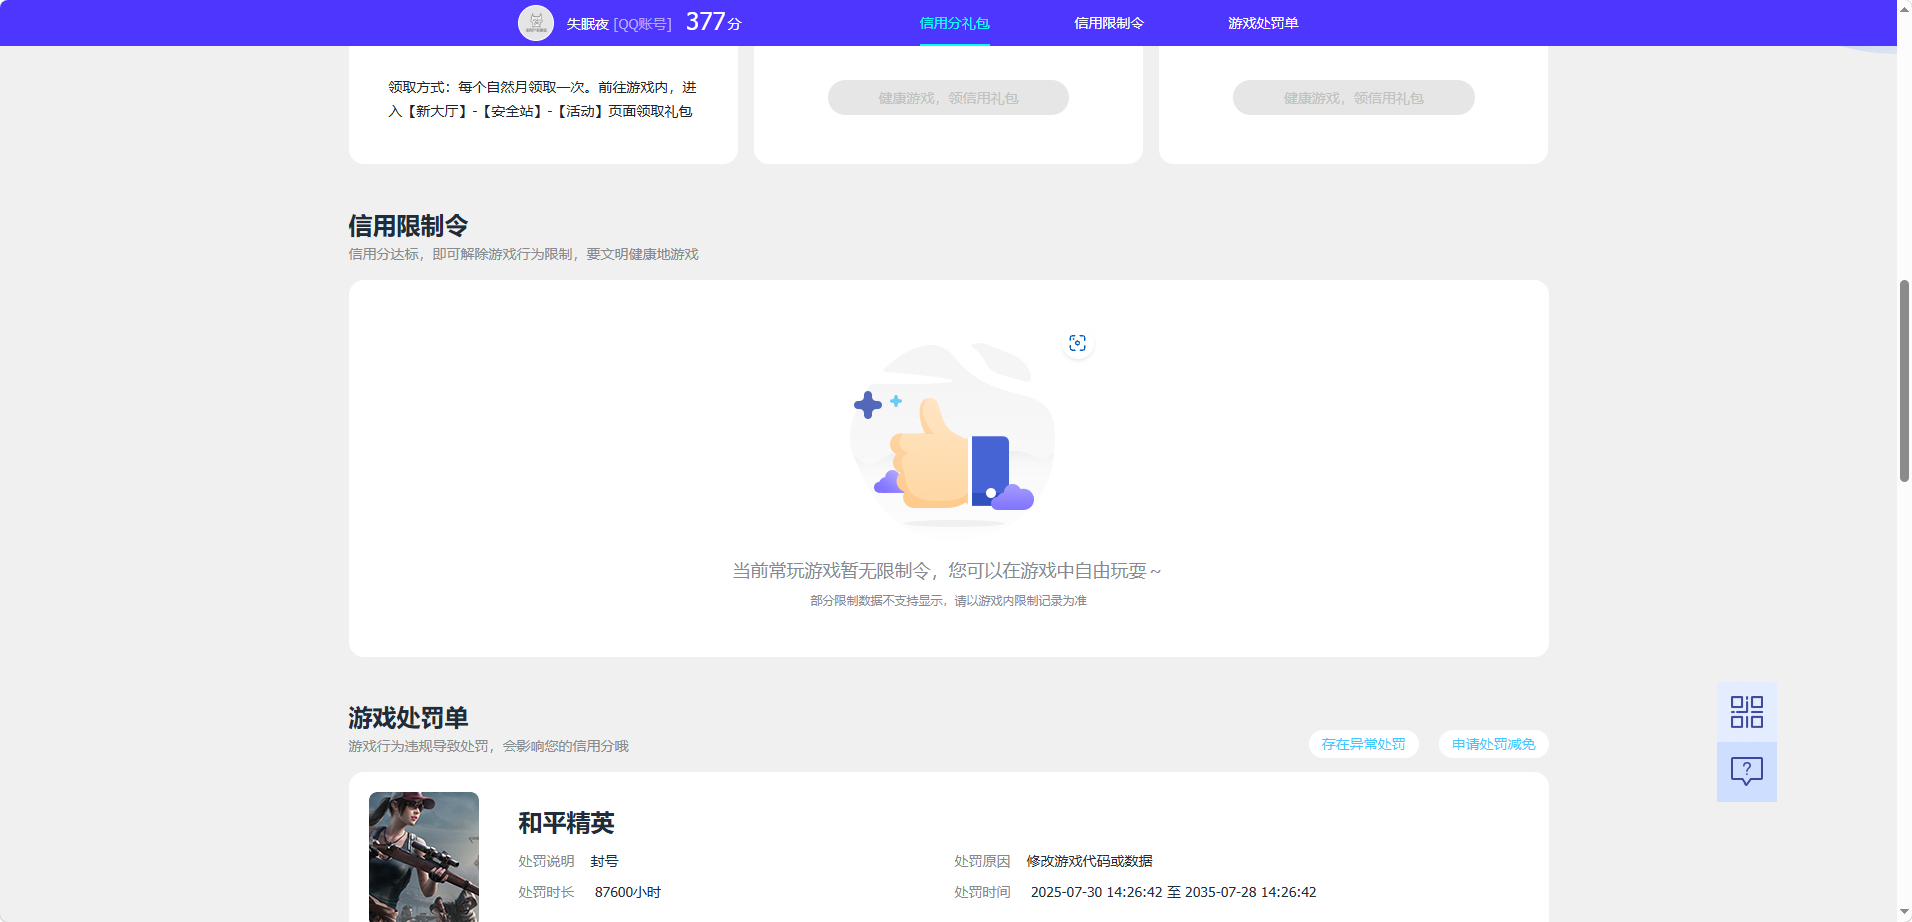Click the 申请处罚减免 button
The height and width of the screenshot is (922, 1912).
[x=1493, y=744]
